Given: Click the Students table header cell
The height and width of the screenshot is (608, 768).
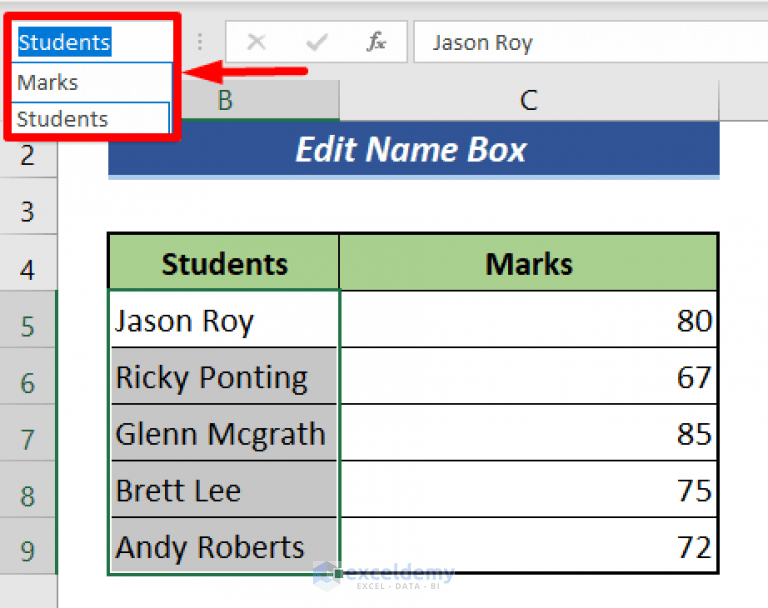Looking at the screenshot, I should [224, 262].
